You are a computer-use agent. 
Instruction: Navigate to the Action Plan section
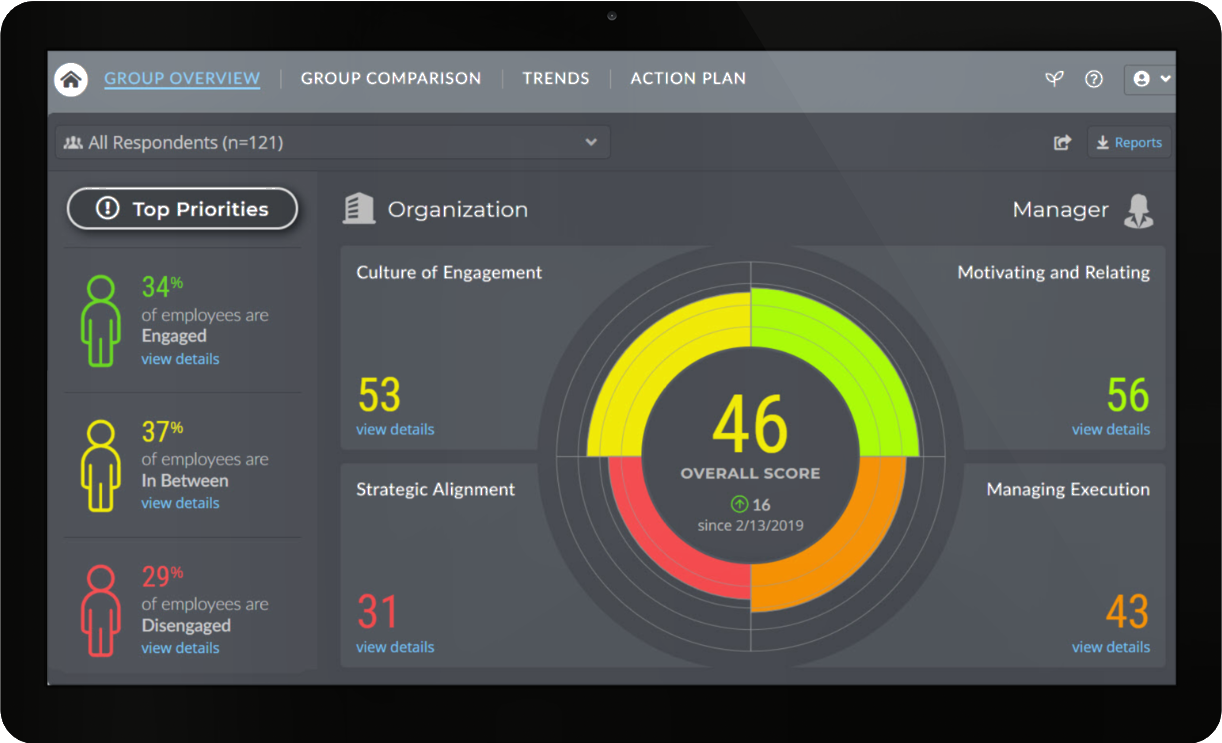tap(688, 78)
